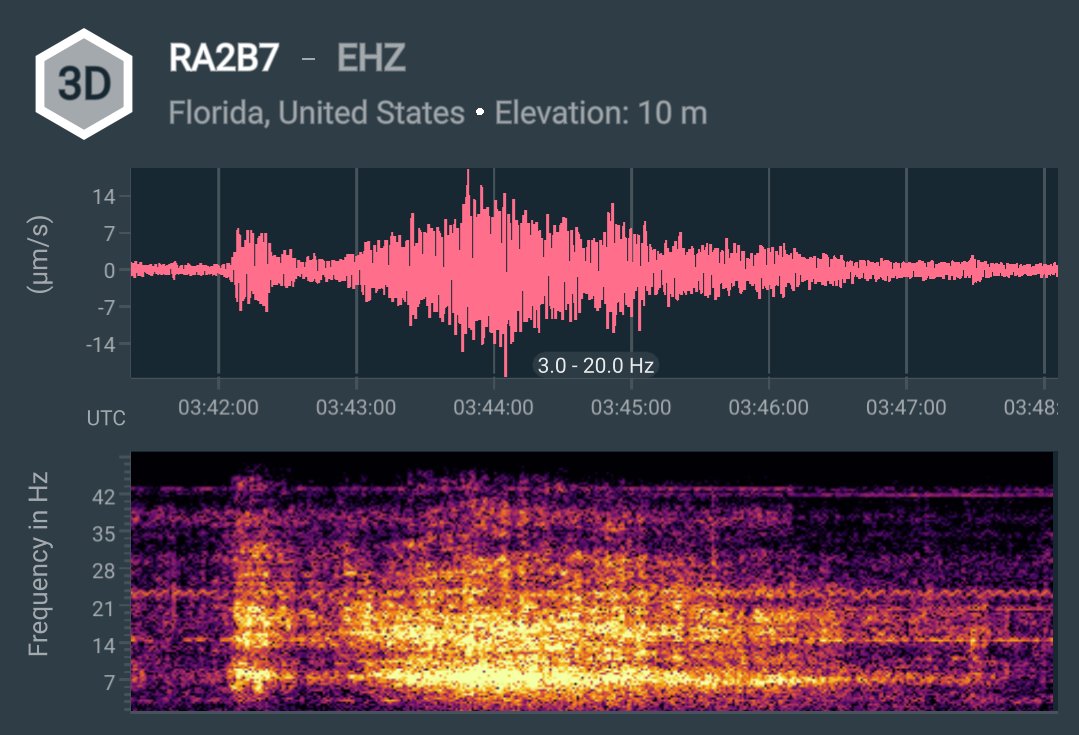This screenshot has width=1079, height=735.
Task: Open the 3.0 - 20.0 Hz filter badge
Action: point(596,365)
